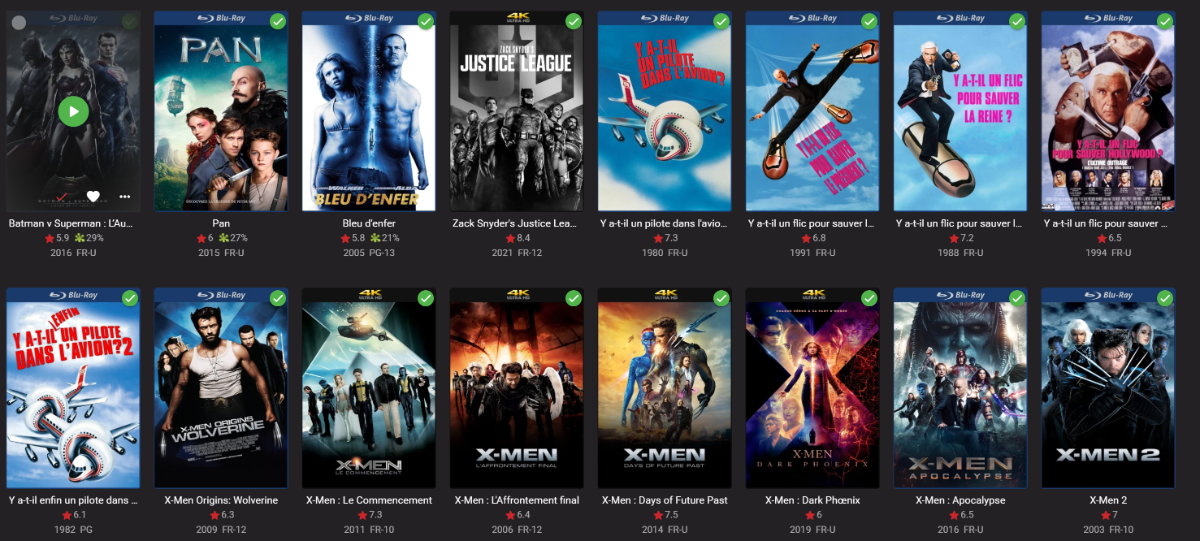Open the Bleu d'enfer title link
Screen dimensions: 1200x541
point(369,223)
